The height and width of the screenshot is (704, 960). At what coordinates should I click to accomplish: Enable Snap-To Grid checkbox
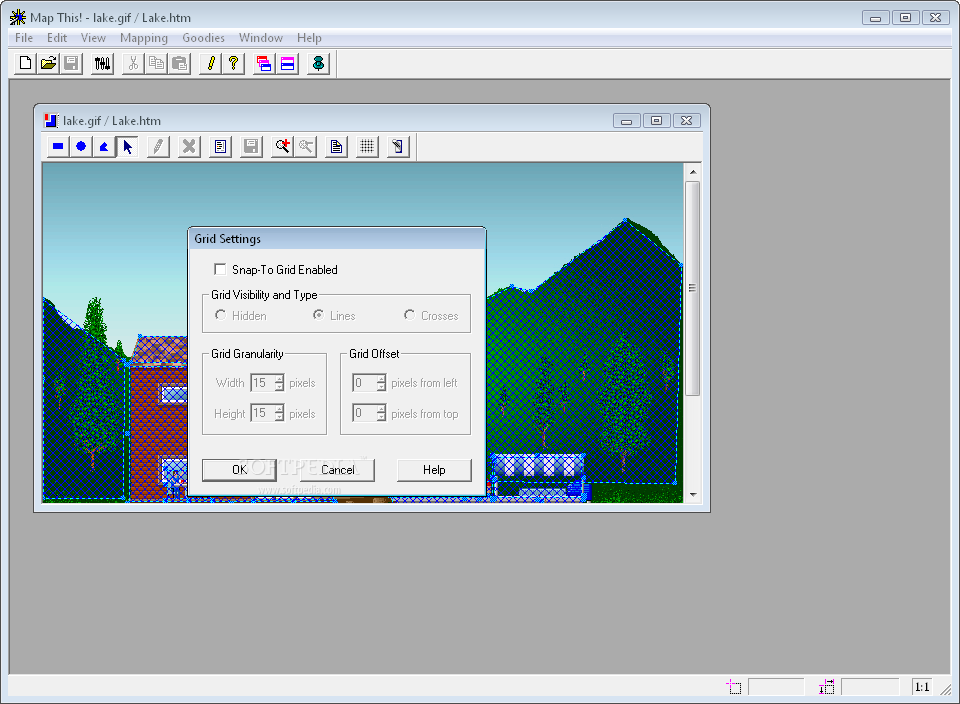220,269
